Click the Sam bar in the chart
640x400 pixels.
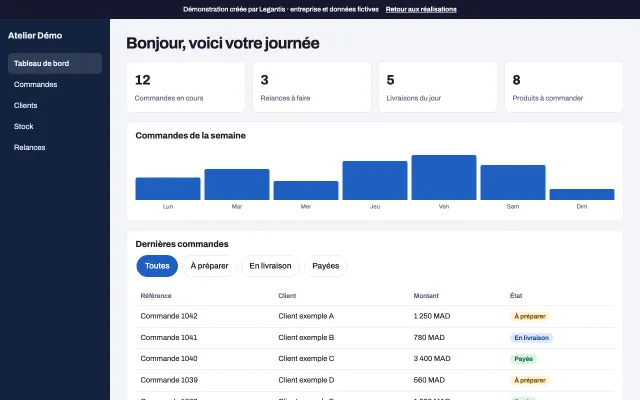point(513,182)
